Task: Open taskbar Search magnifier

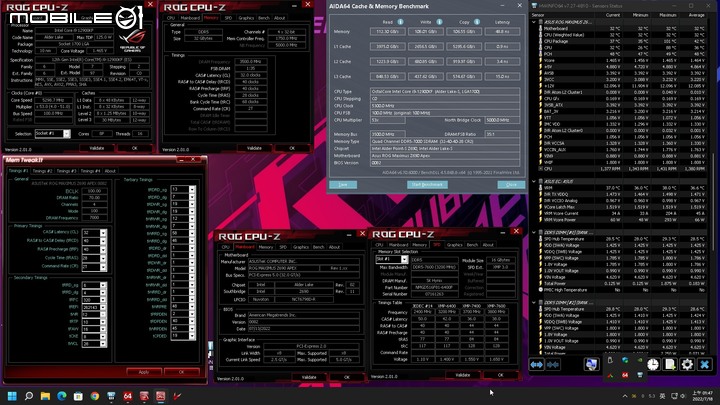Action: (28, 396)
